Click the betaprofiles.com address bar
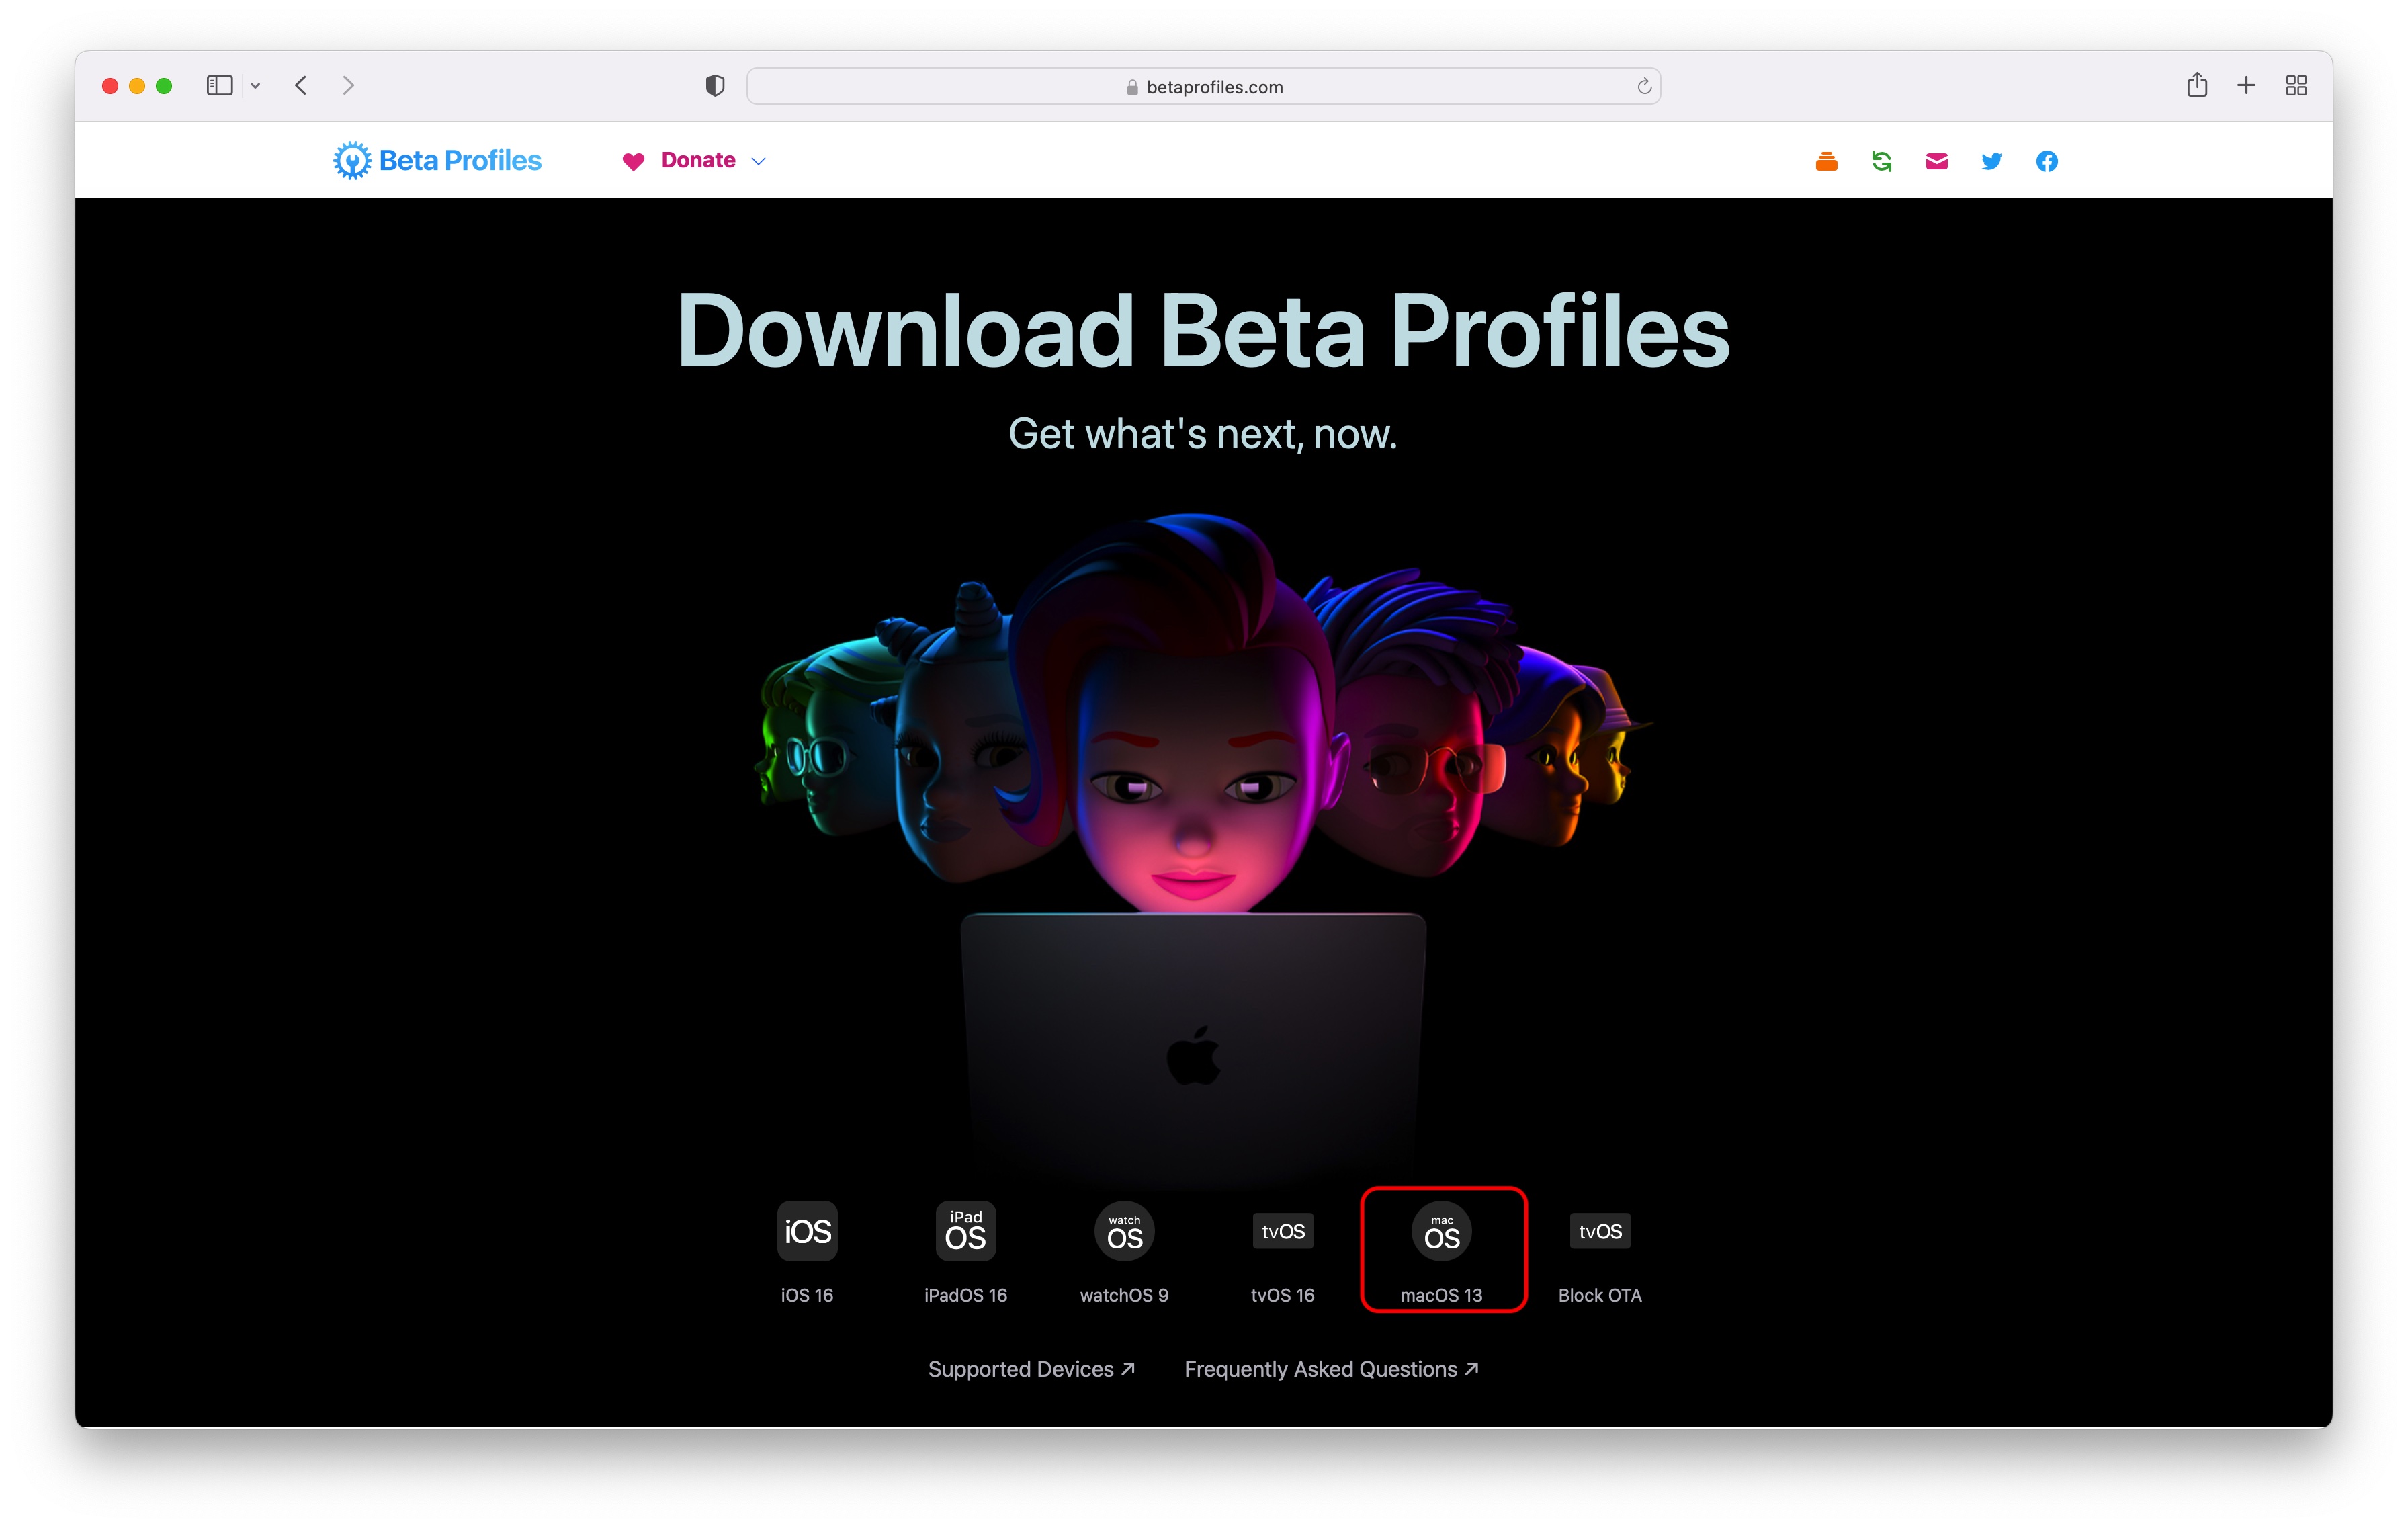 pyautogui.click(x=1203, y=87)
